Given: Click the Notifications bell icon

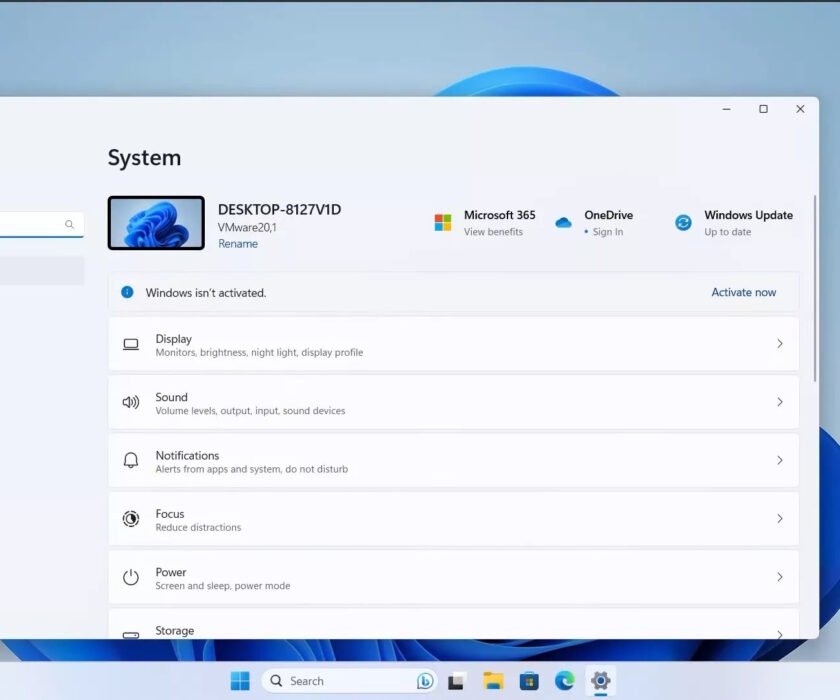Looking at the screenshot, I should [x=131, y=460].
